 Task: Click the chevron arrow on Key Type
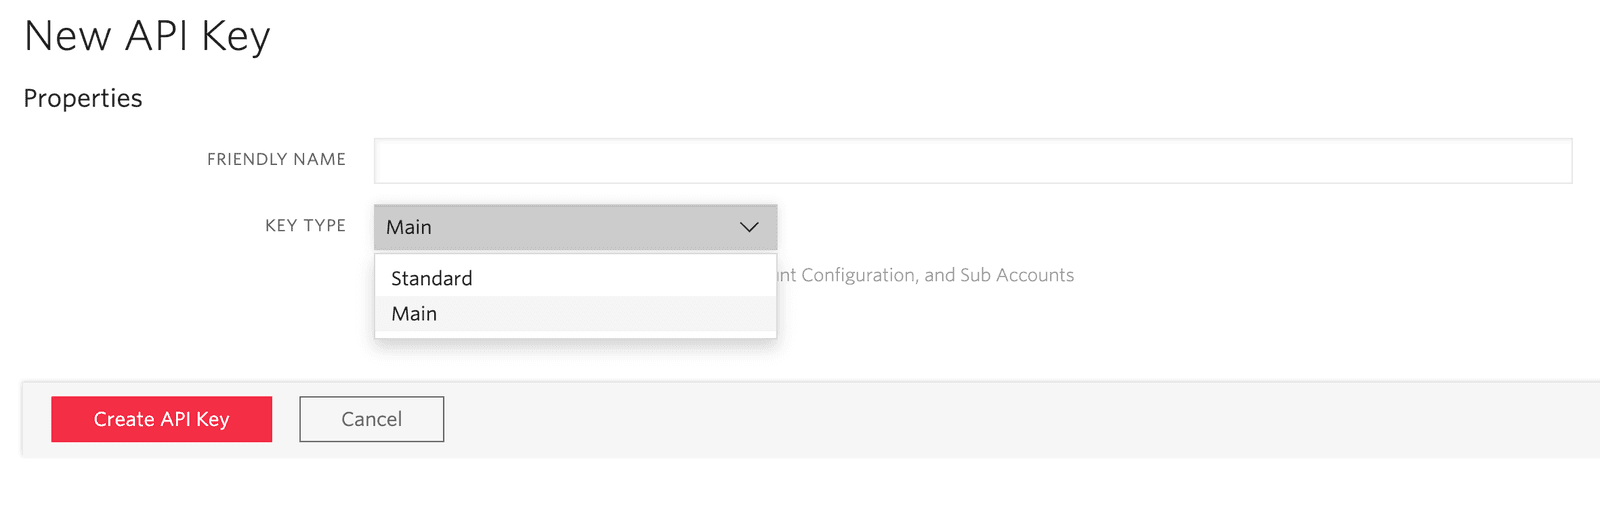click(x=749, y=227)
